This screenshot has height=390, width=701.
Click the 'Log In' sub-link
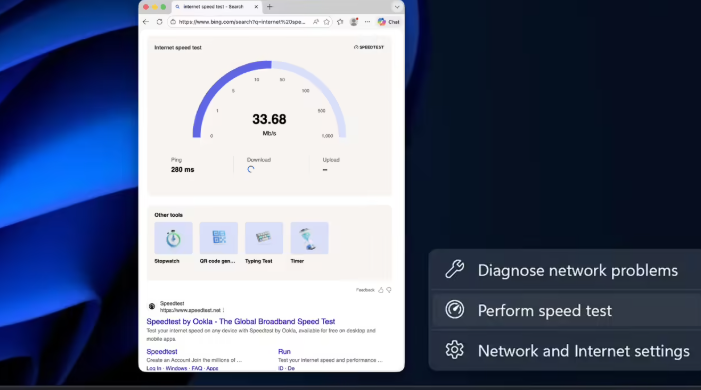(x=154, y=368)
